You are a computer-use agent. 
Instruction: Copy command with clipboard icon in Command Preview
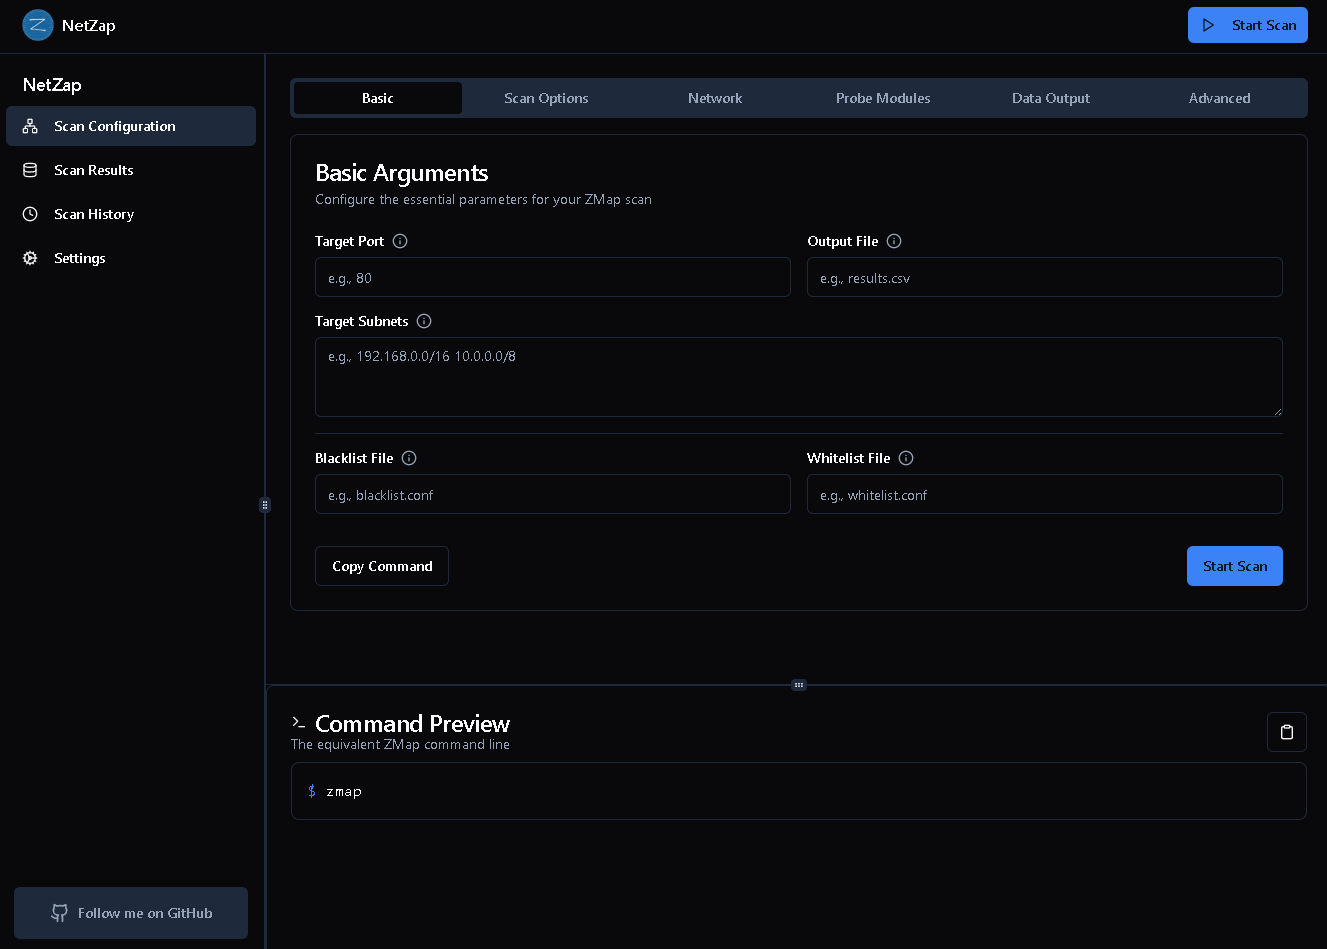tap(1287, 732)
